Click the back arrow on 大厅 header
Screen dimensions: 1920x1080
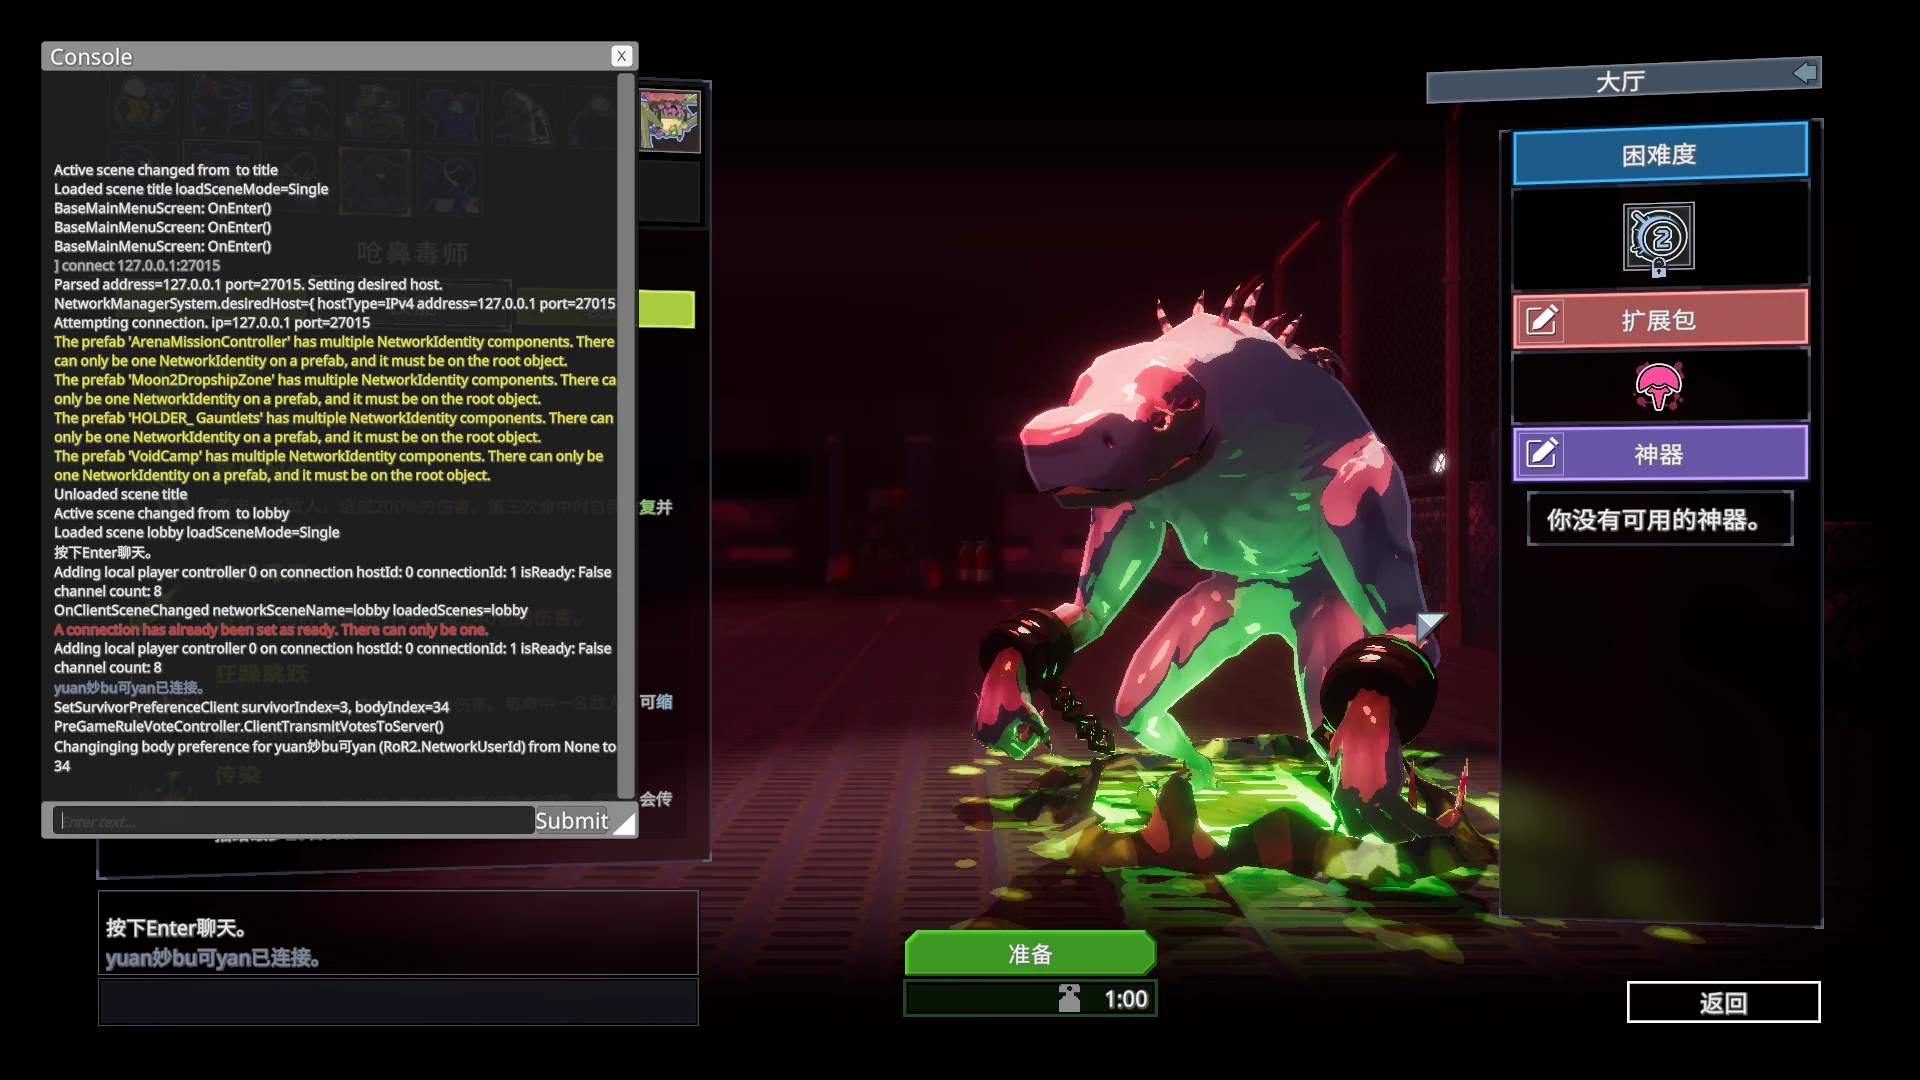[x=1804, y=73]
